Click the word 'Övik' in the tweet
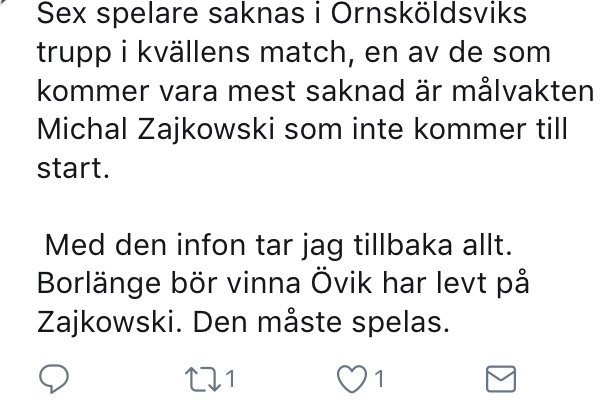610x410 pixels. pos(341,282)
